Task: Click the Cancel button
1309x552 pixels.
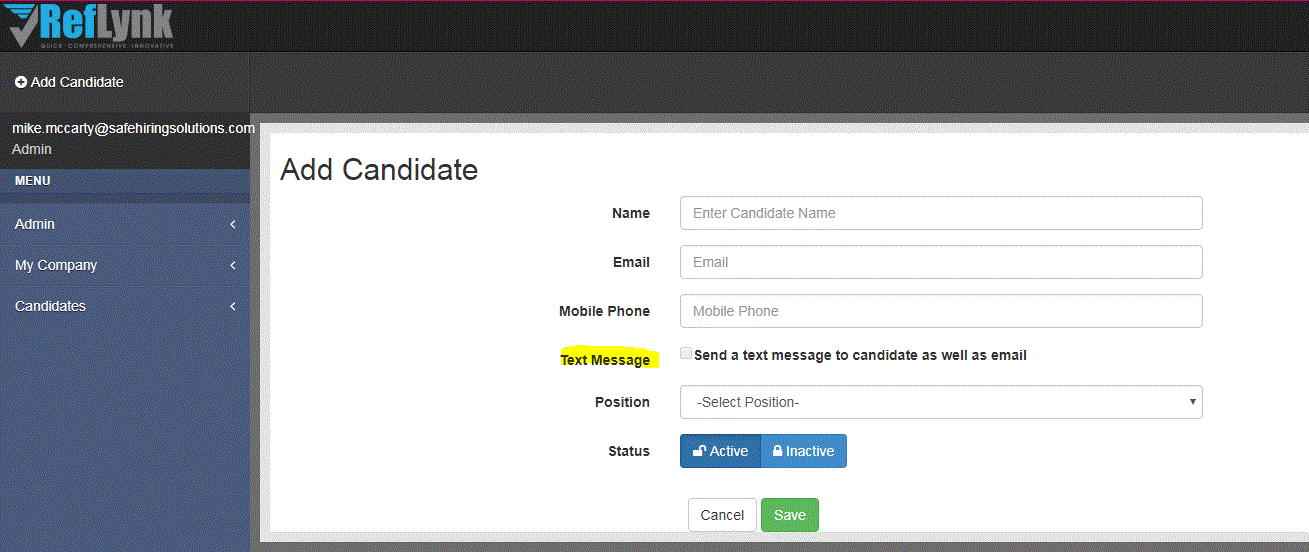Action: click(722, 515)
